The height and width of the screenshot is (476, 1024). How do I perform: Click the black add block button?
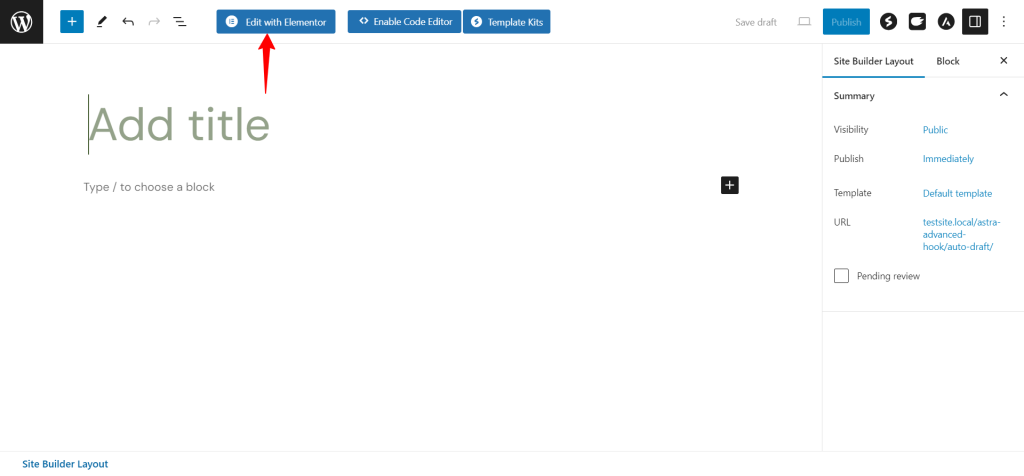point(729,185)
